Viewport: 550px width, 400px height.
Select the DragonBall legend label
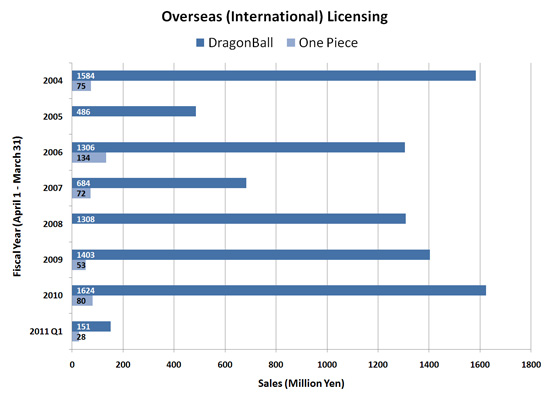(x=241, y=43)
